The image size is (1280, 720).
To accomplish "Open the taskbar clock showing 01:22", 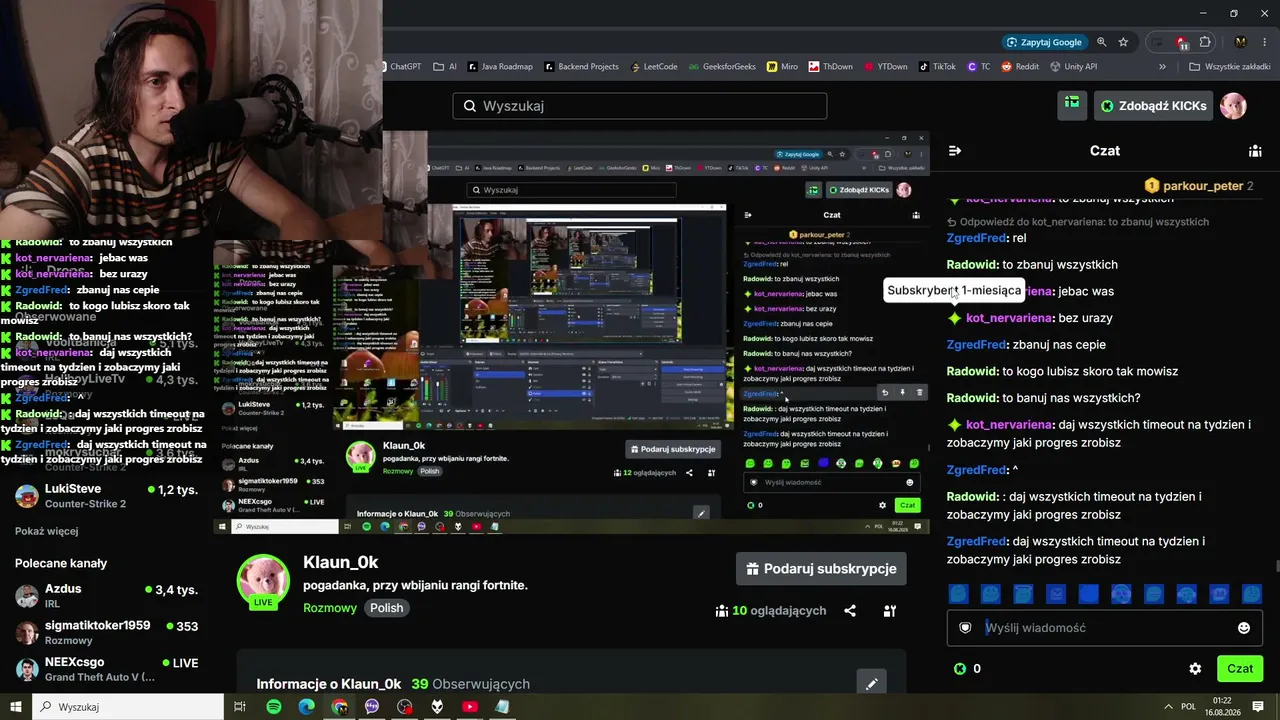I will click(1222, 707).
